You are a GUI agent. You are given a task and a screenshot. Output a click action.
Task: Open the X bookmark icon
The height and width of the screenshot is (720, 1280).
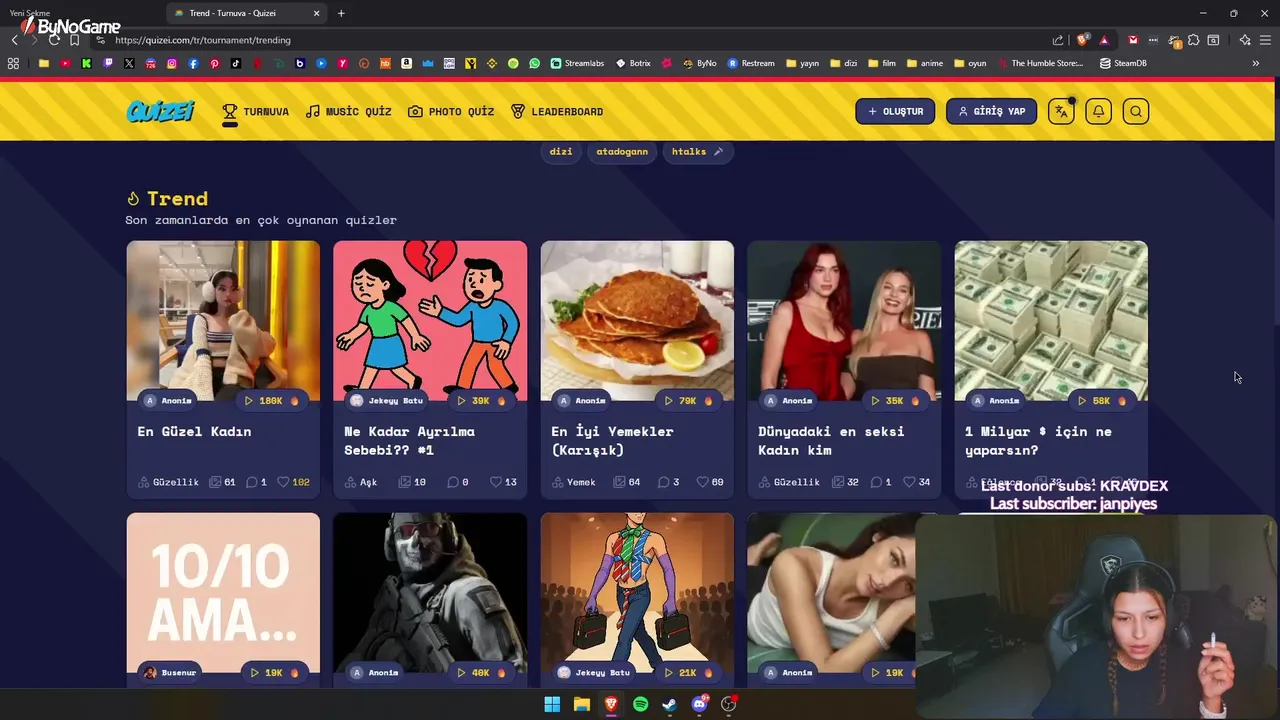tap(129, 63)
